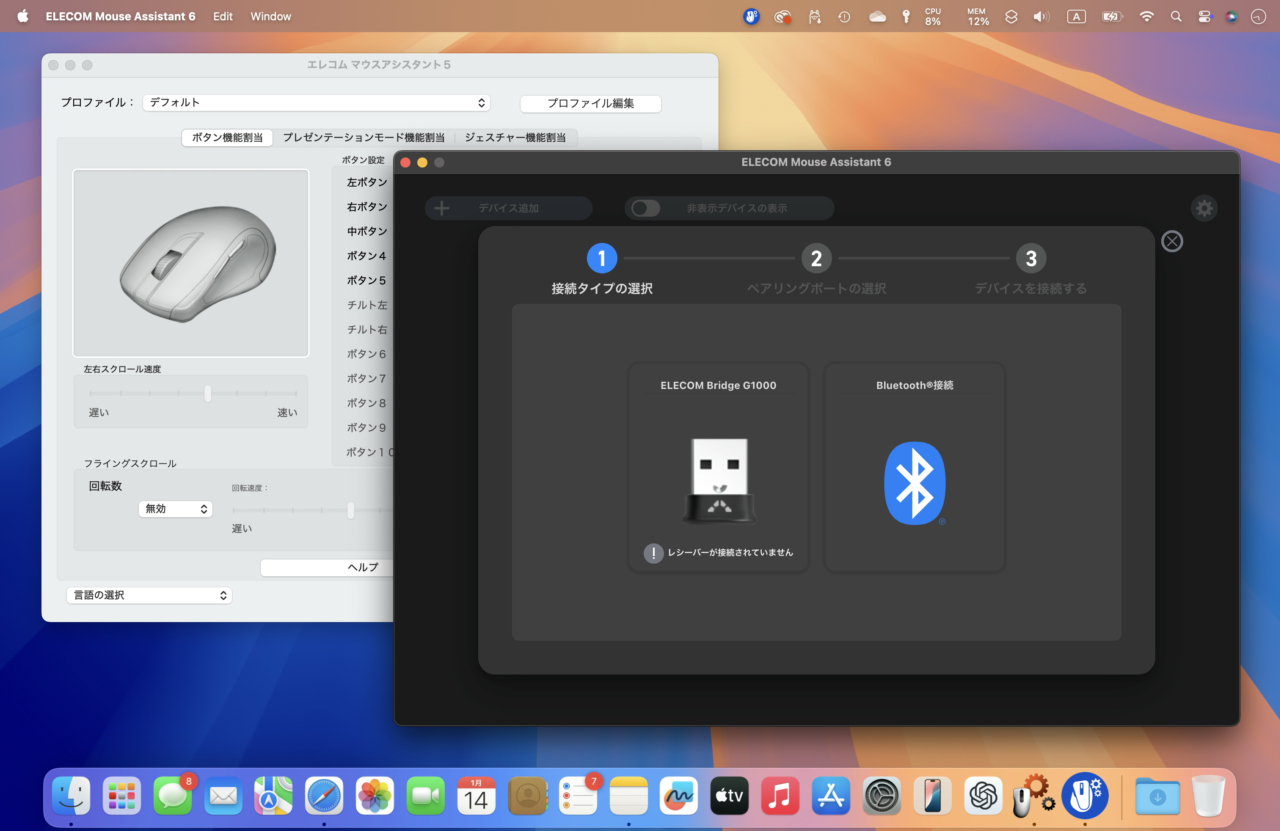Viewport: 1280px width, 831px height.
Task: Open the Window menu
Action: [x=271, y=16]
